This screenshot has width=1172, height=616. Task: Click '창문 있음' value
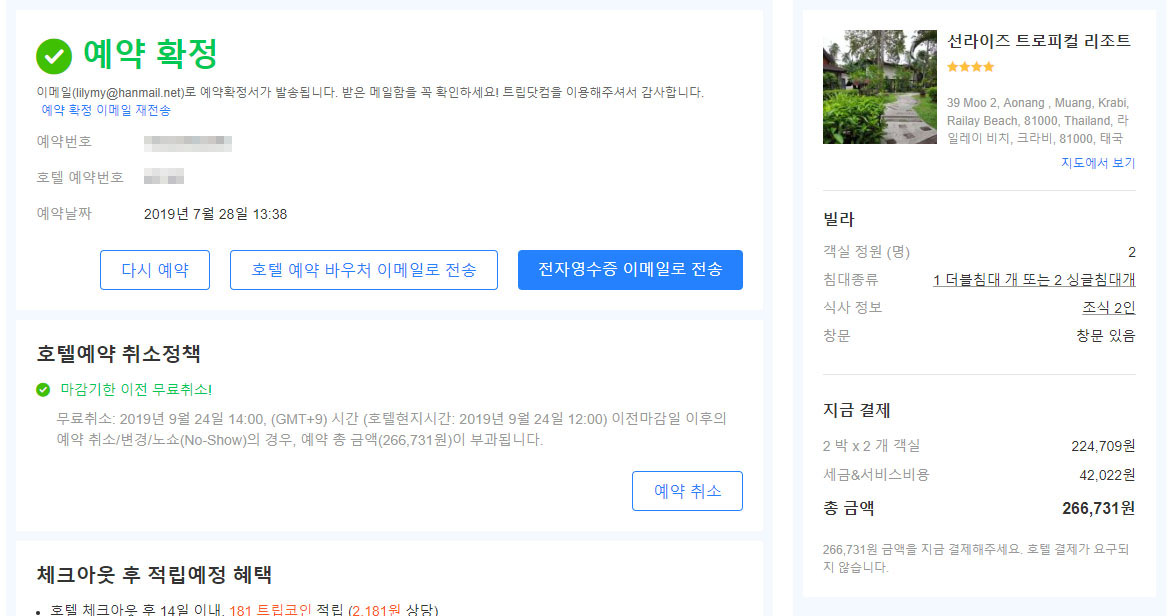(x=1105, y=336)
